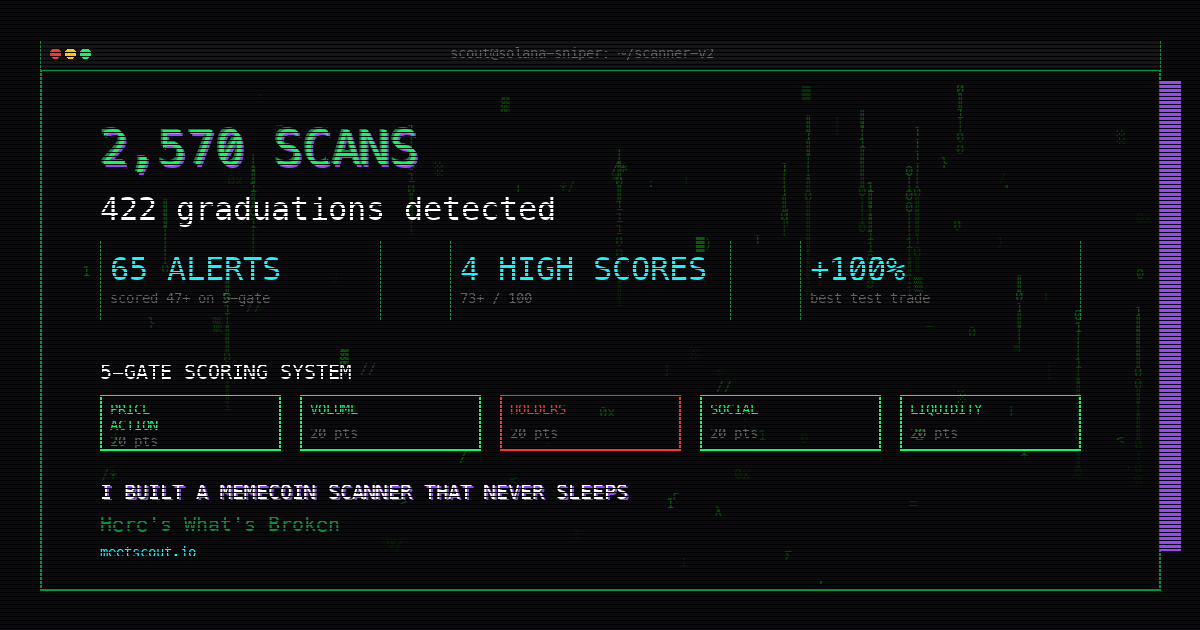
Task: Toggle the 8x marker on HOLDERS card
Action: coord(608,411)
